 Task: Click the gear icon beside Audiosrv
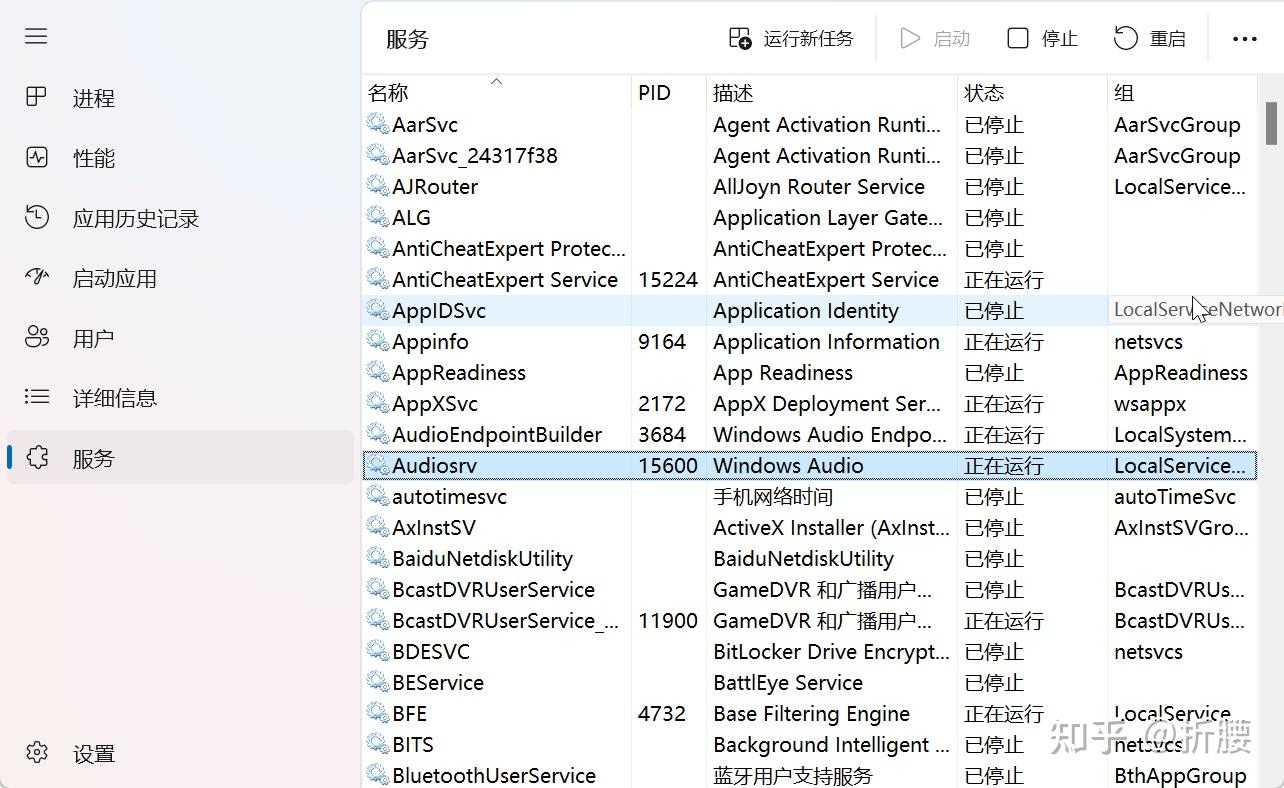tap(377, 465)
